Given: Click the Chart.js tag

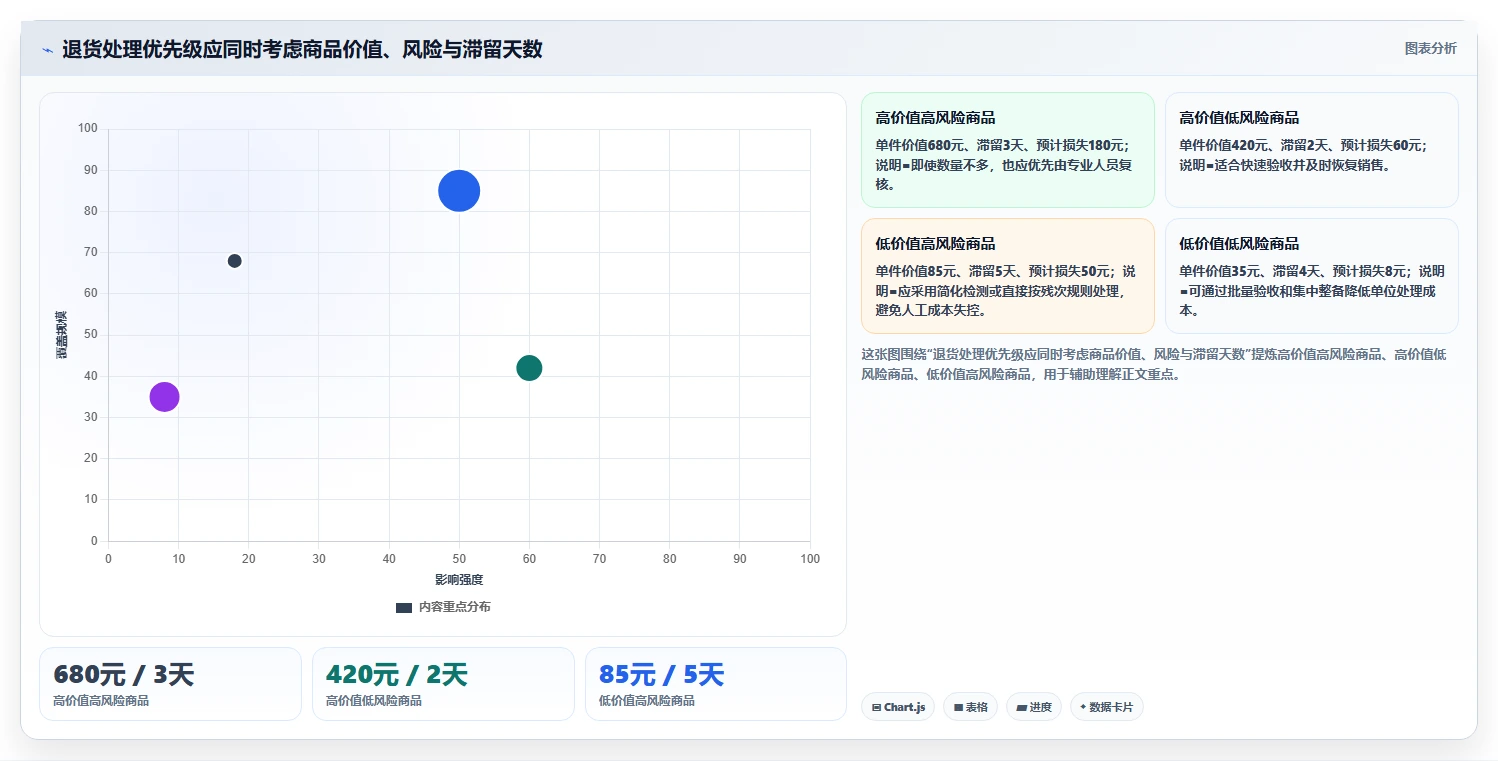Looking at the screenshot, I should coord(898,707).
